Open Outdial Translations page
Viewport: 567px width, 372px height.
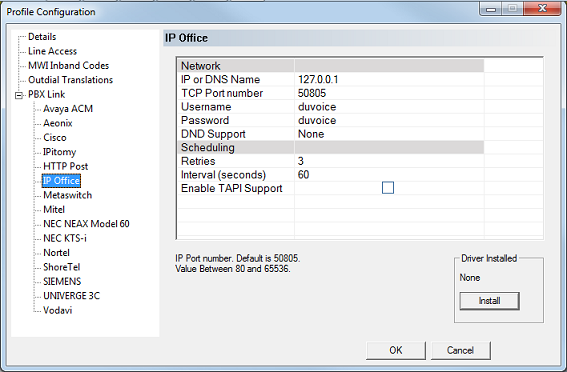click(71, 80)
